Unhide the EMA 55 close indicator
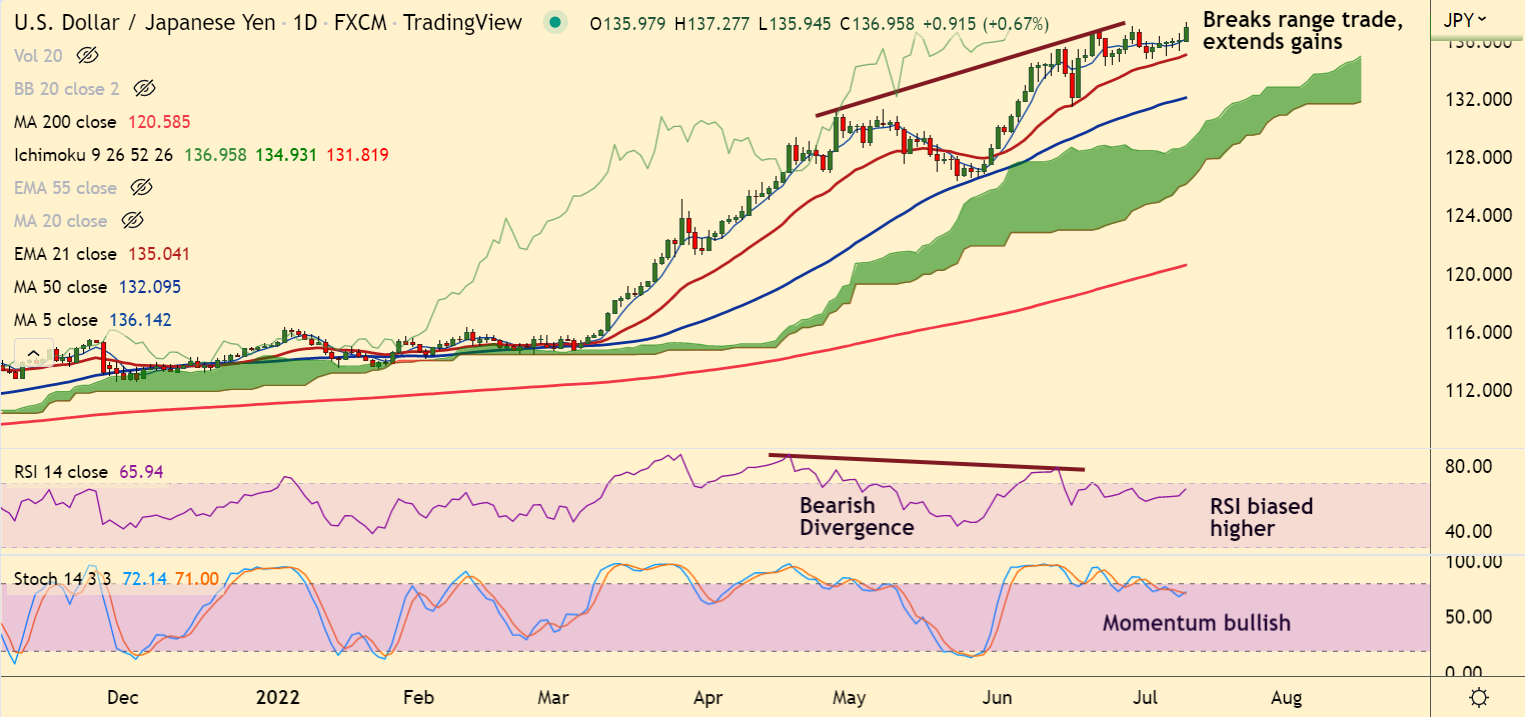 pos(142,188)
